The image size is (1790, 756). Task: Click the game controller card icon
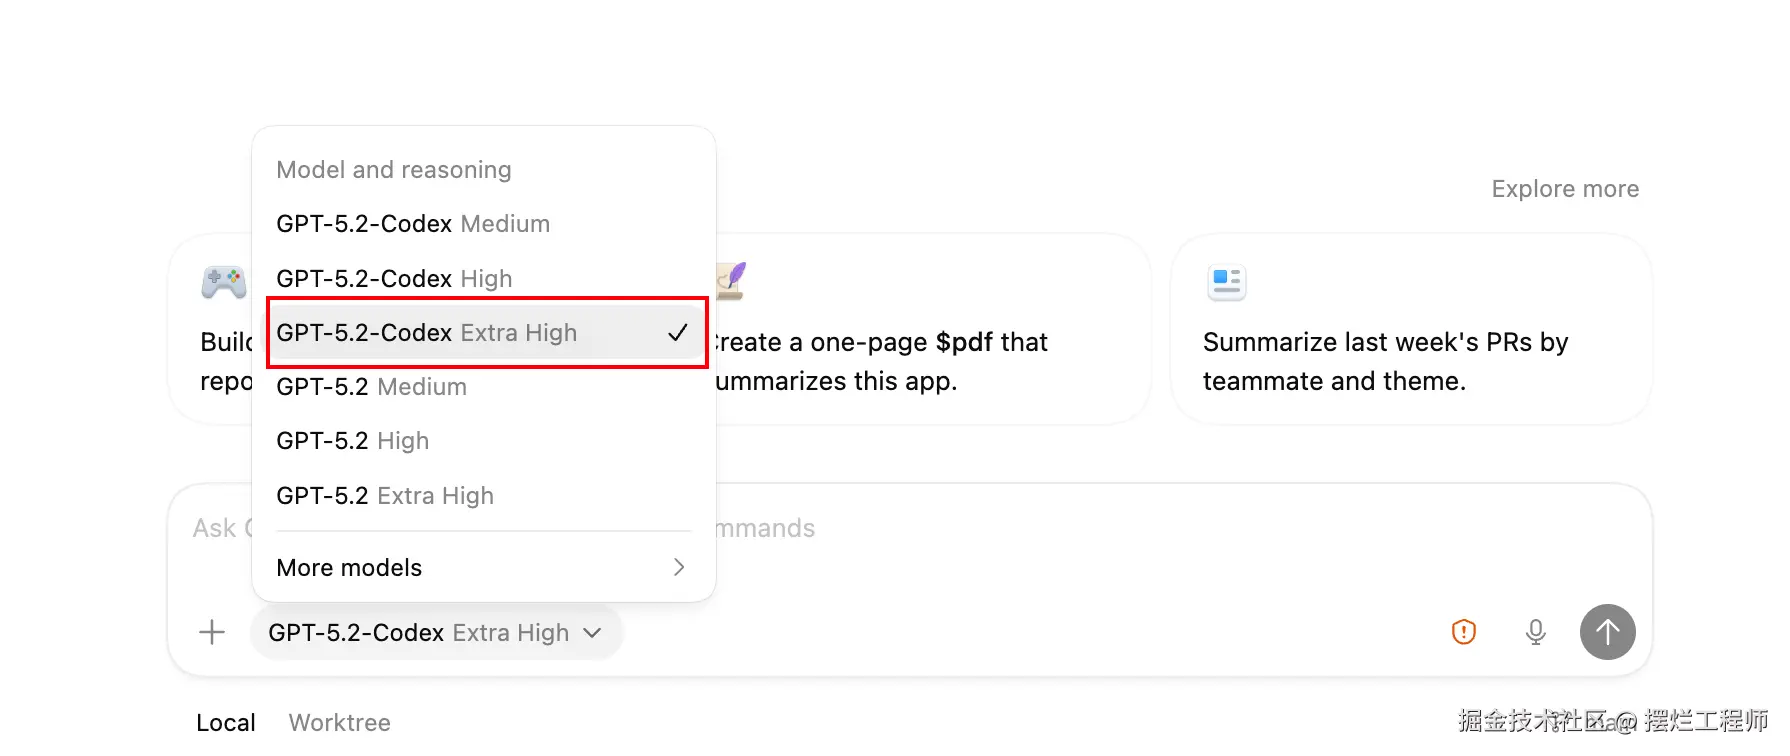coord(224,283)
